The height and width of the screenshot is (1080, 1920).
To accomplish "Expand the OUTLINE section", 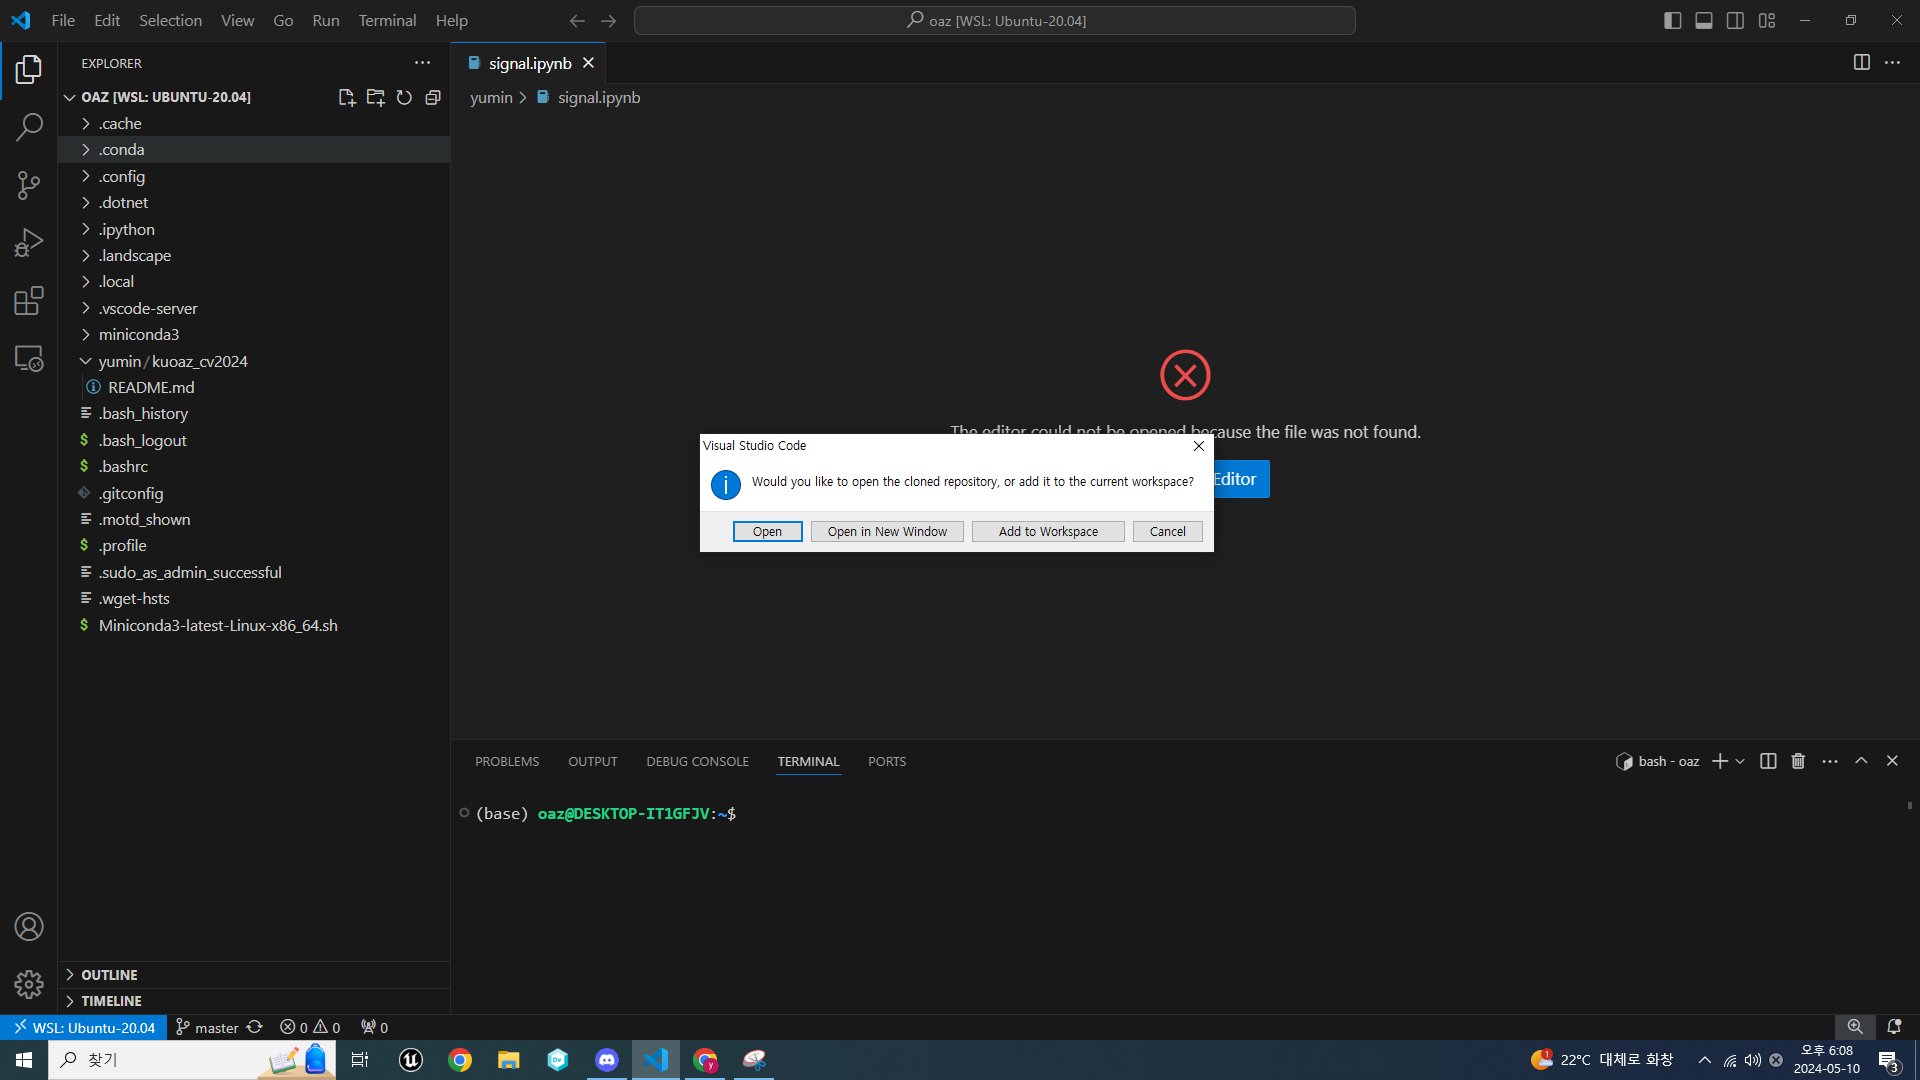I will 109,975.
